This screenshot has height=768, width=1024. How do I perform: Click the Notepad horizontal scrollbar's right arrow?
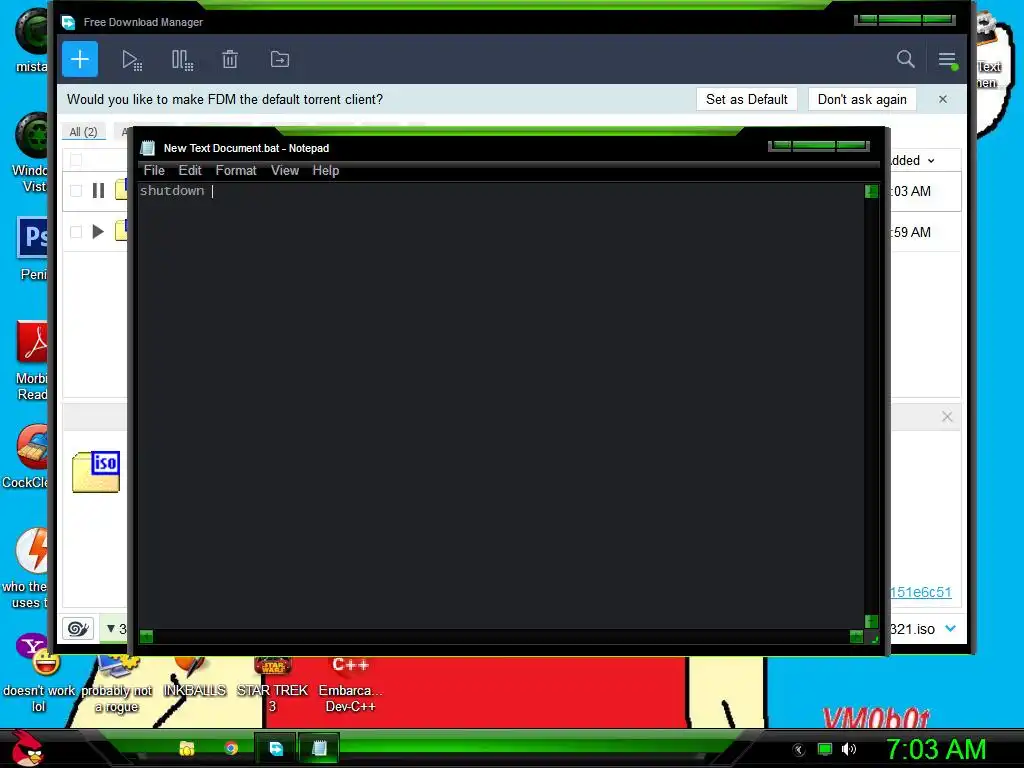click(x=856, y=636)
